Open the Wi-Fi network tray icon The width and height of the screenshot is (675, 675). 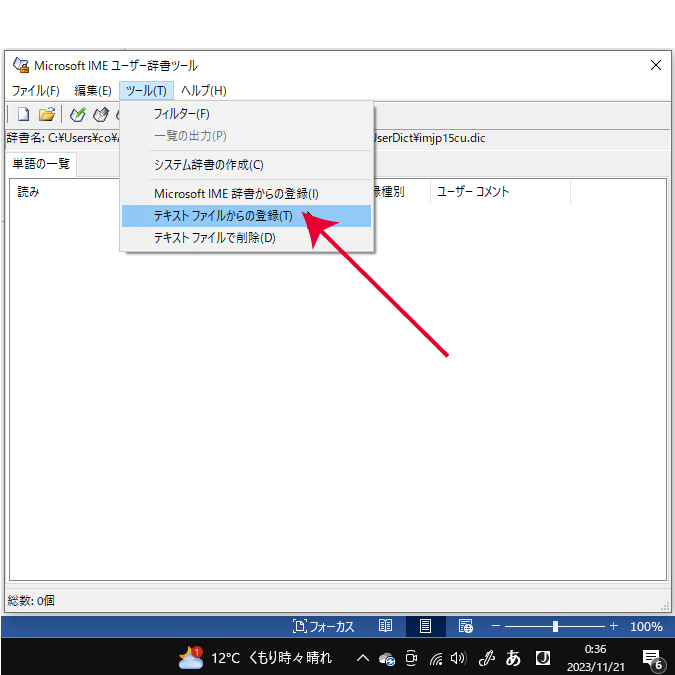[436, 658]
